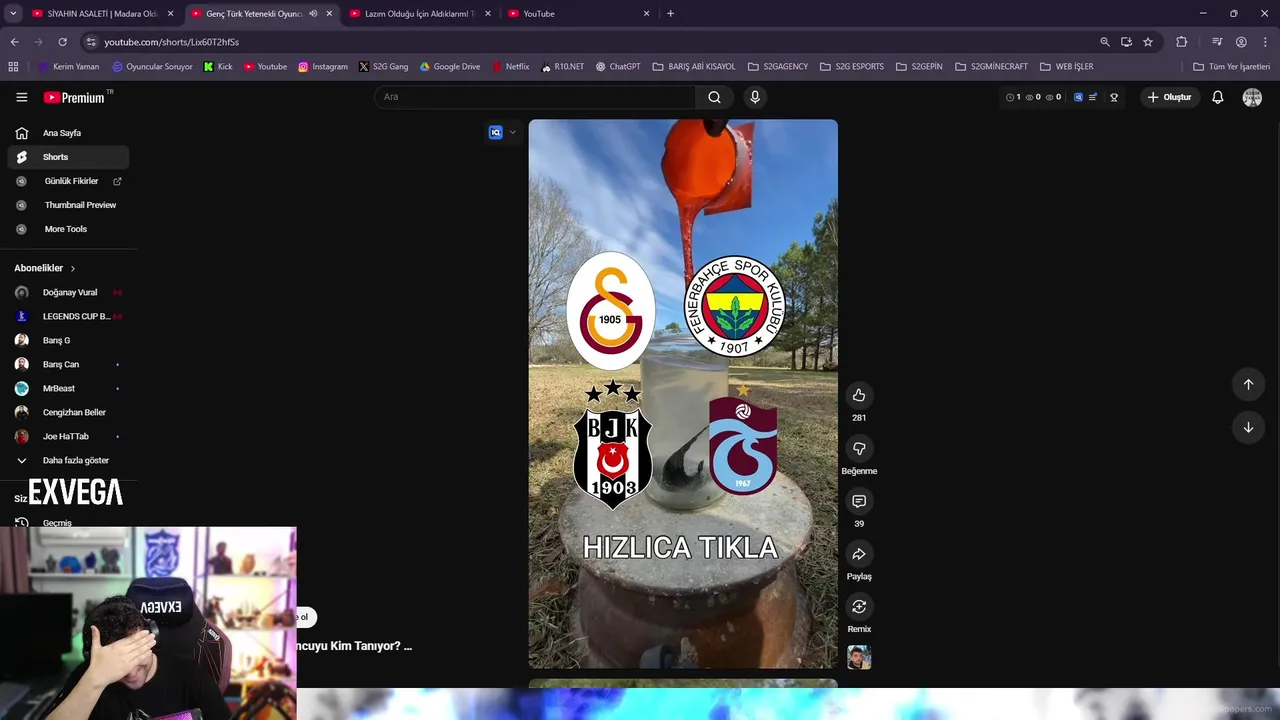Expand Daha fazla göster in subscriptions
1280x720 pixels.
pos(68,460)
